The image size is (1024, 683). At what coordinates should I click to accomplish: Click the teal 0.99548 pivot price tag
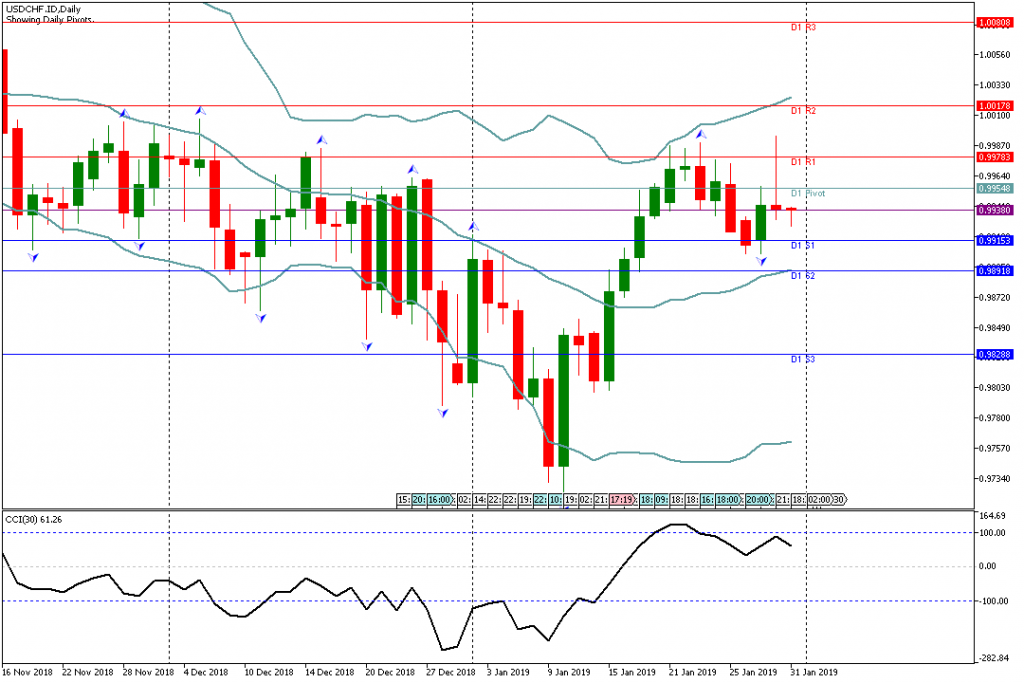pyautogui.click(x=997, y=188)
